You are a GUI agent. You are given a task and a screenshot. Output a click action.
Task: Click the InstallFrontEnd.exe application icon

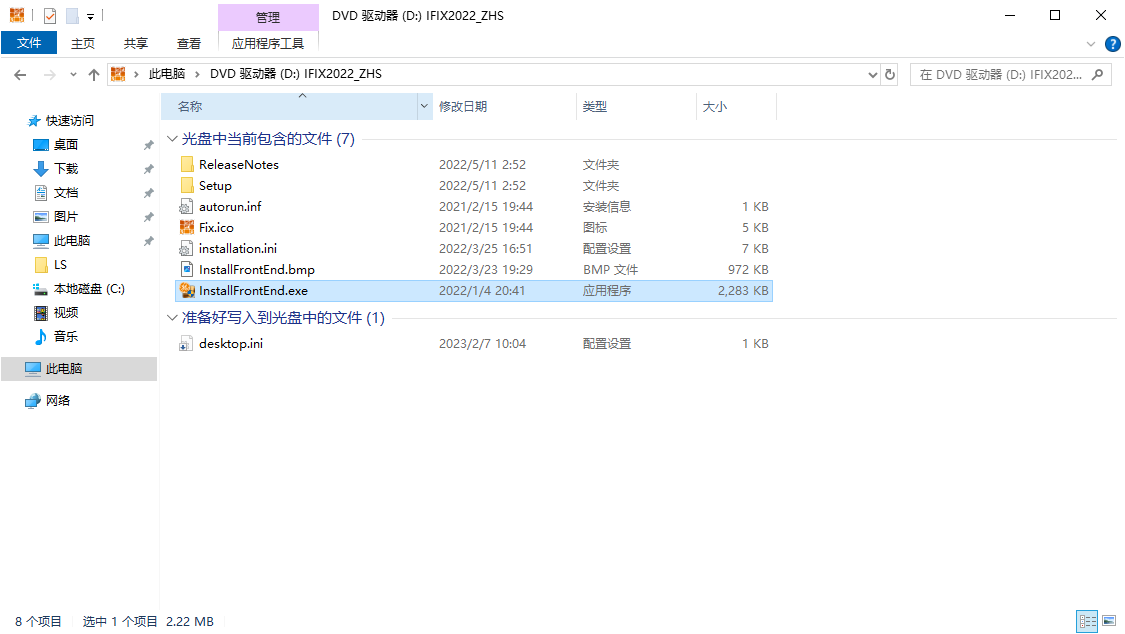pos(186,291)
